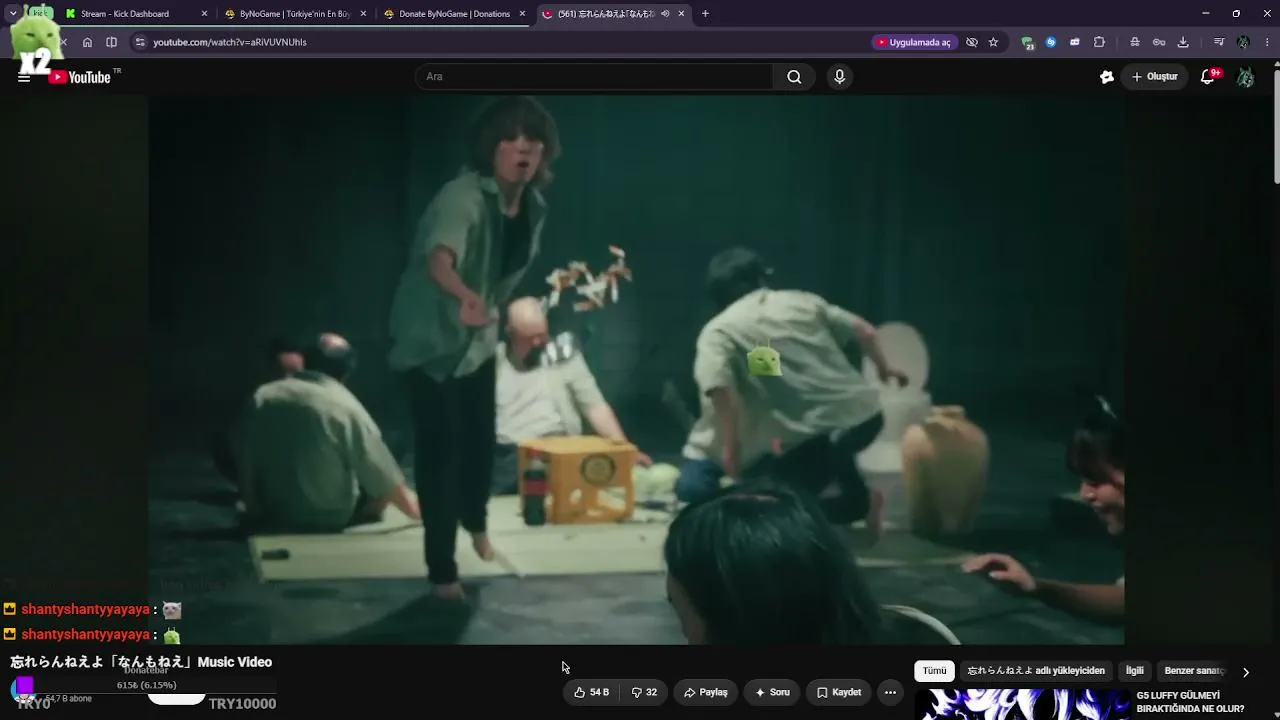Bookmark this page with the star

pos(993,42)
